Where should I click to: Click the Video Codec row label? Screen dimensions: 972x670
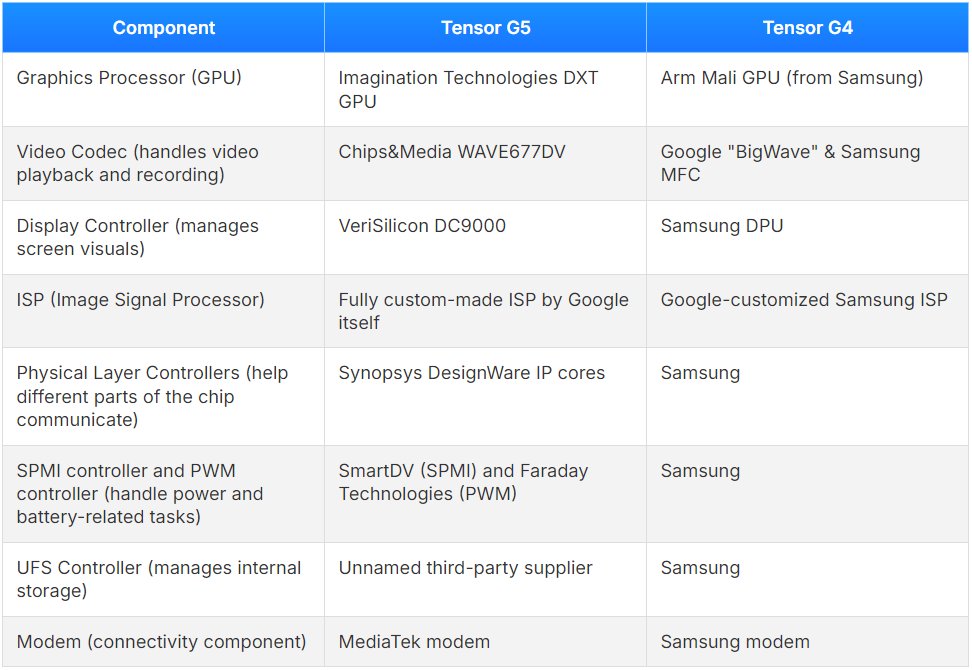click(138, 163)
